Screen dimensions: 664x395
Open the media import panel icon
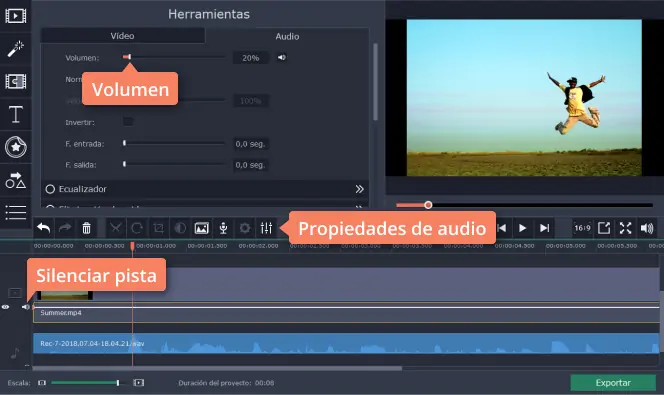click(16, 16)
